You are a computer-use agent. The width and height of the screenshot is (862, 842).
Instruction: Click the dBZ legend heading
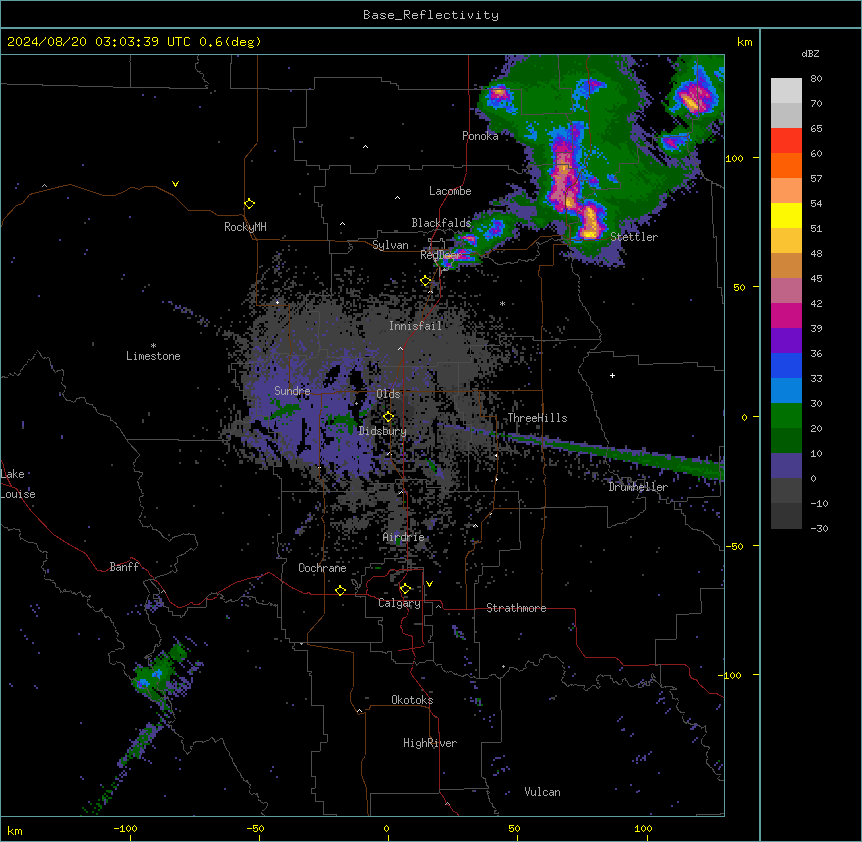[810, 54]
